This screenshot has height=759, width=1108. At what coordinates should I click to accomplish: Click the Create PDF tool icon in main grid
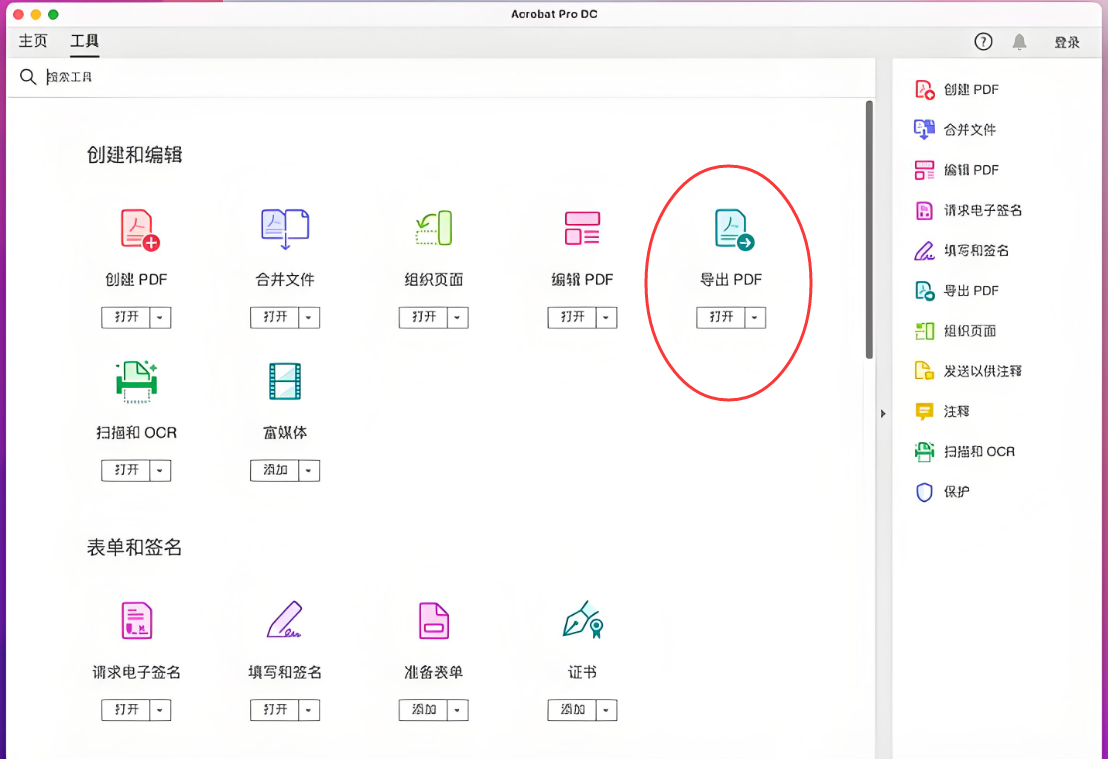pos(139,230)
